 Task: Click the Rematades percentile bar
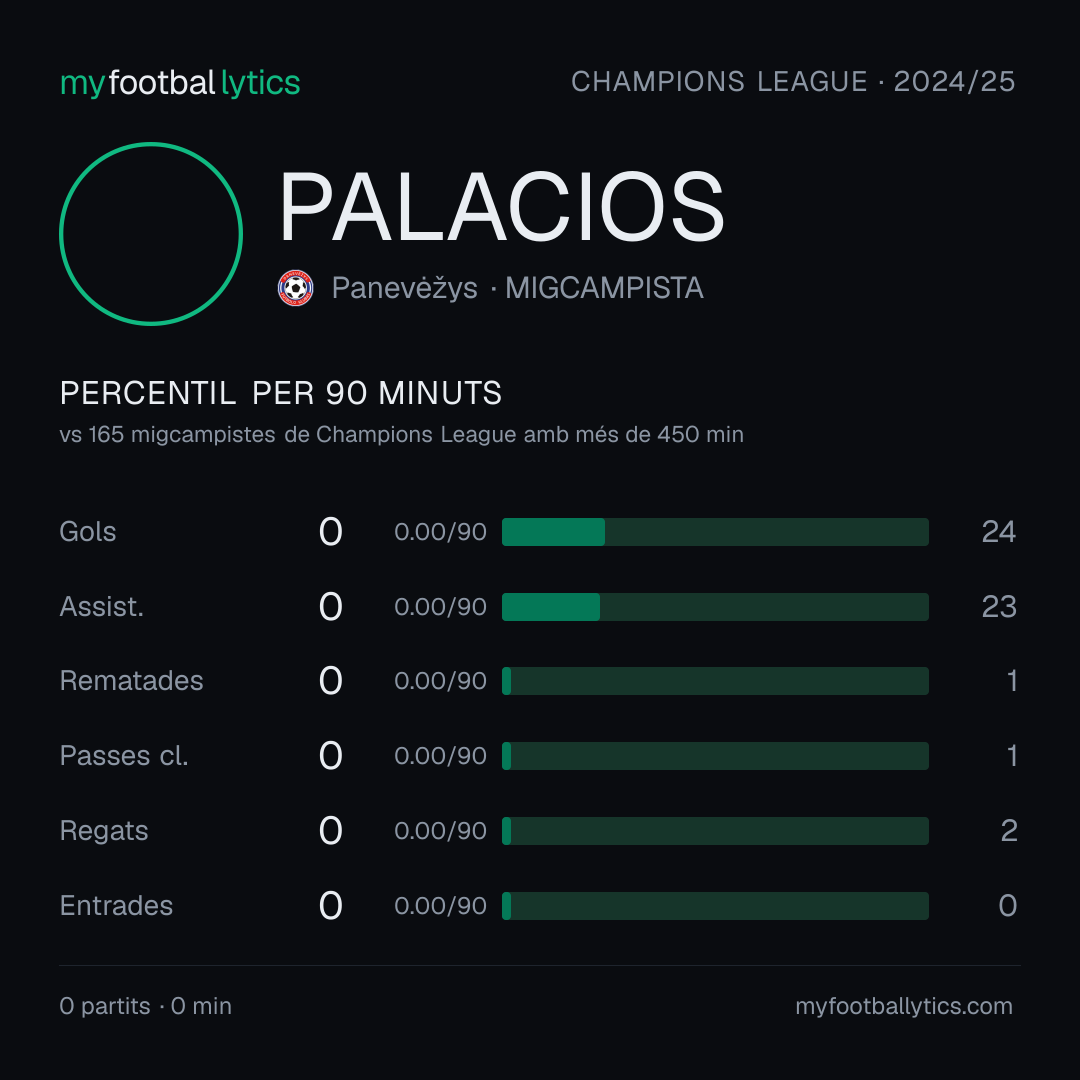coord(715,681)
